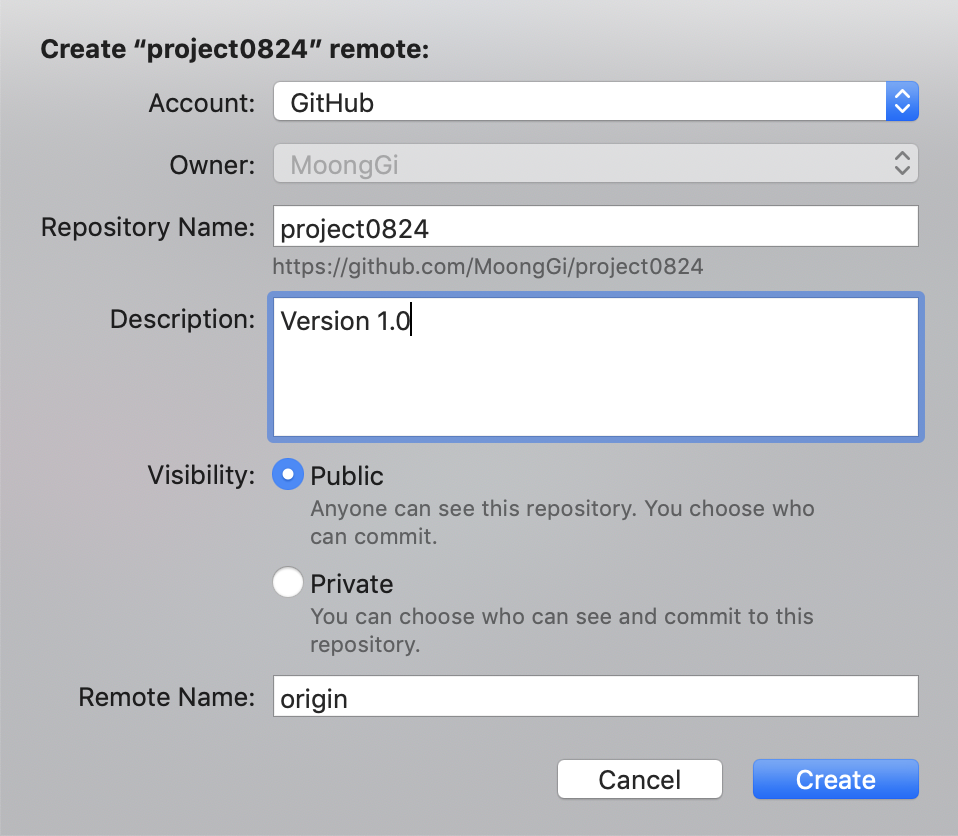Click the Public description text about commits

pos(562,522)
